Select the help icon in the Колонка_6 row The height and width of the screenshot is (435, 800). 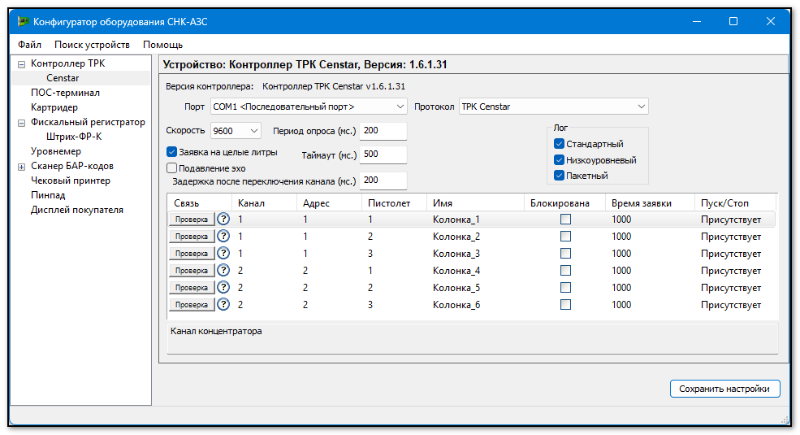[224, 304]
